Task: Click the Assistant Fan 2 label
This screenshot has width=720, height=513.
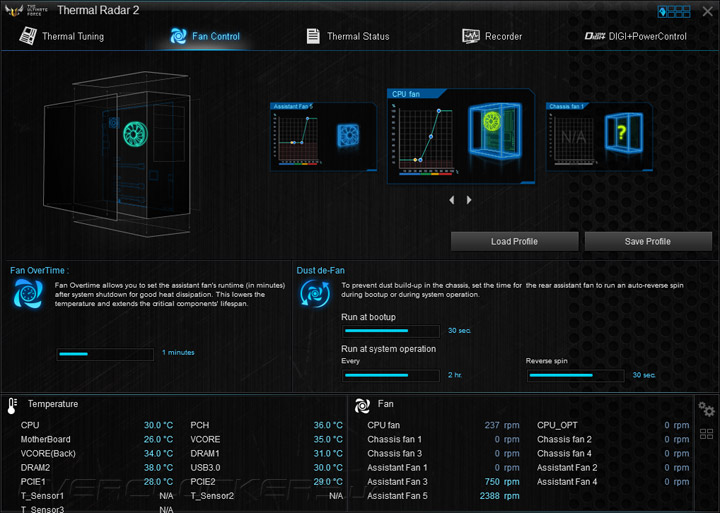Action: click(567, 468)
